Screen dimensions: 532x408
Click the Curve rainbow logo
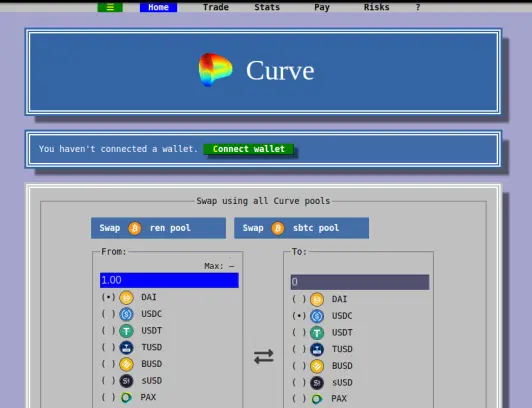point(215,70)
